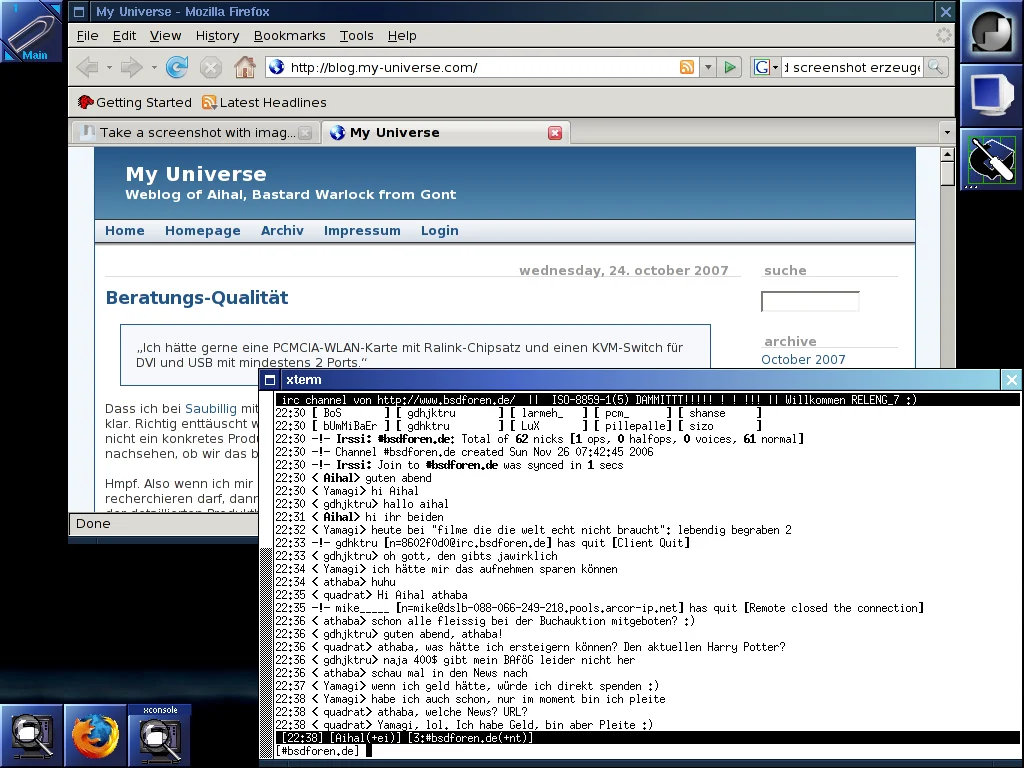
Task: Open the History menu
Action: (x=217, y=36)
